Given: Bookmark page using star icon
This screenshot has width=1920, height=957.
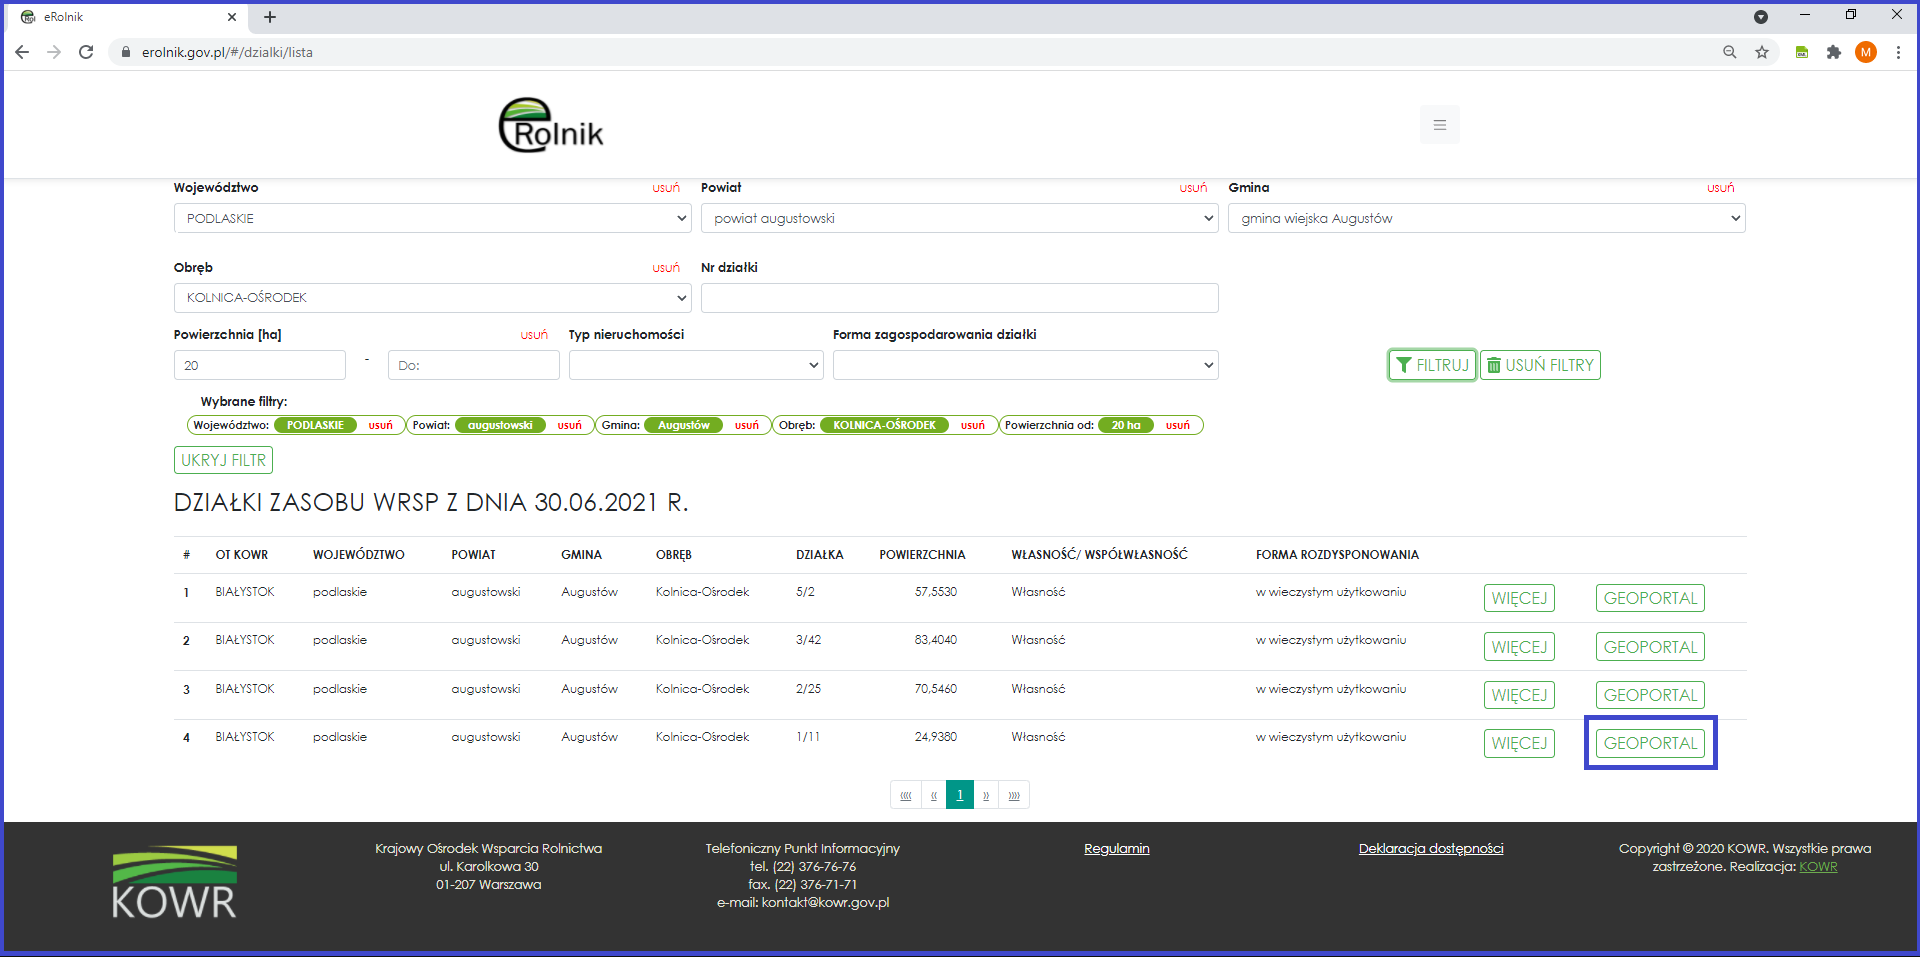Looking at the screenshot, I should [x=1762, y=52].
